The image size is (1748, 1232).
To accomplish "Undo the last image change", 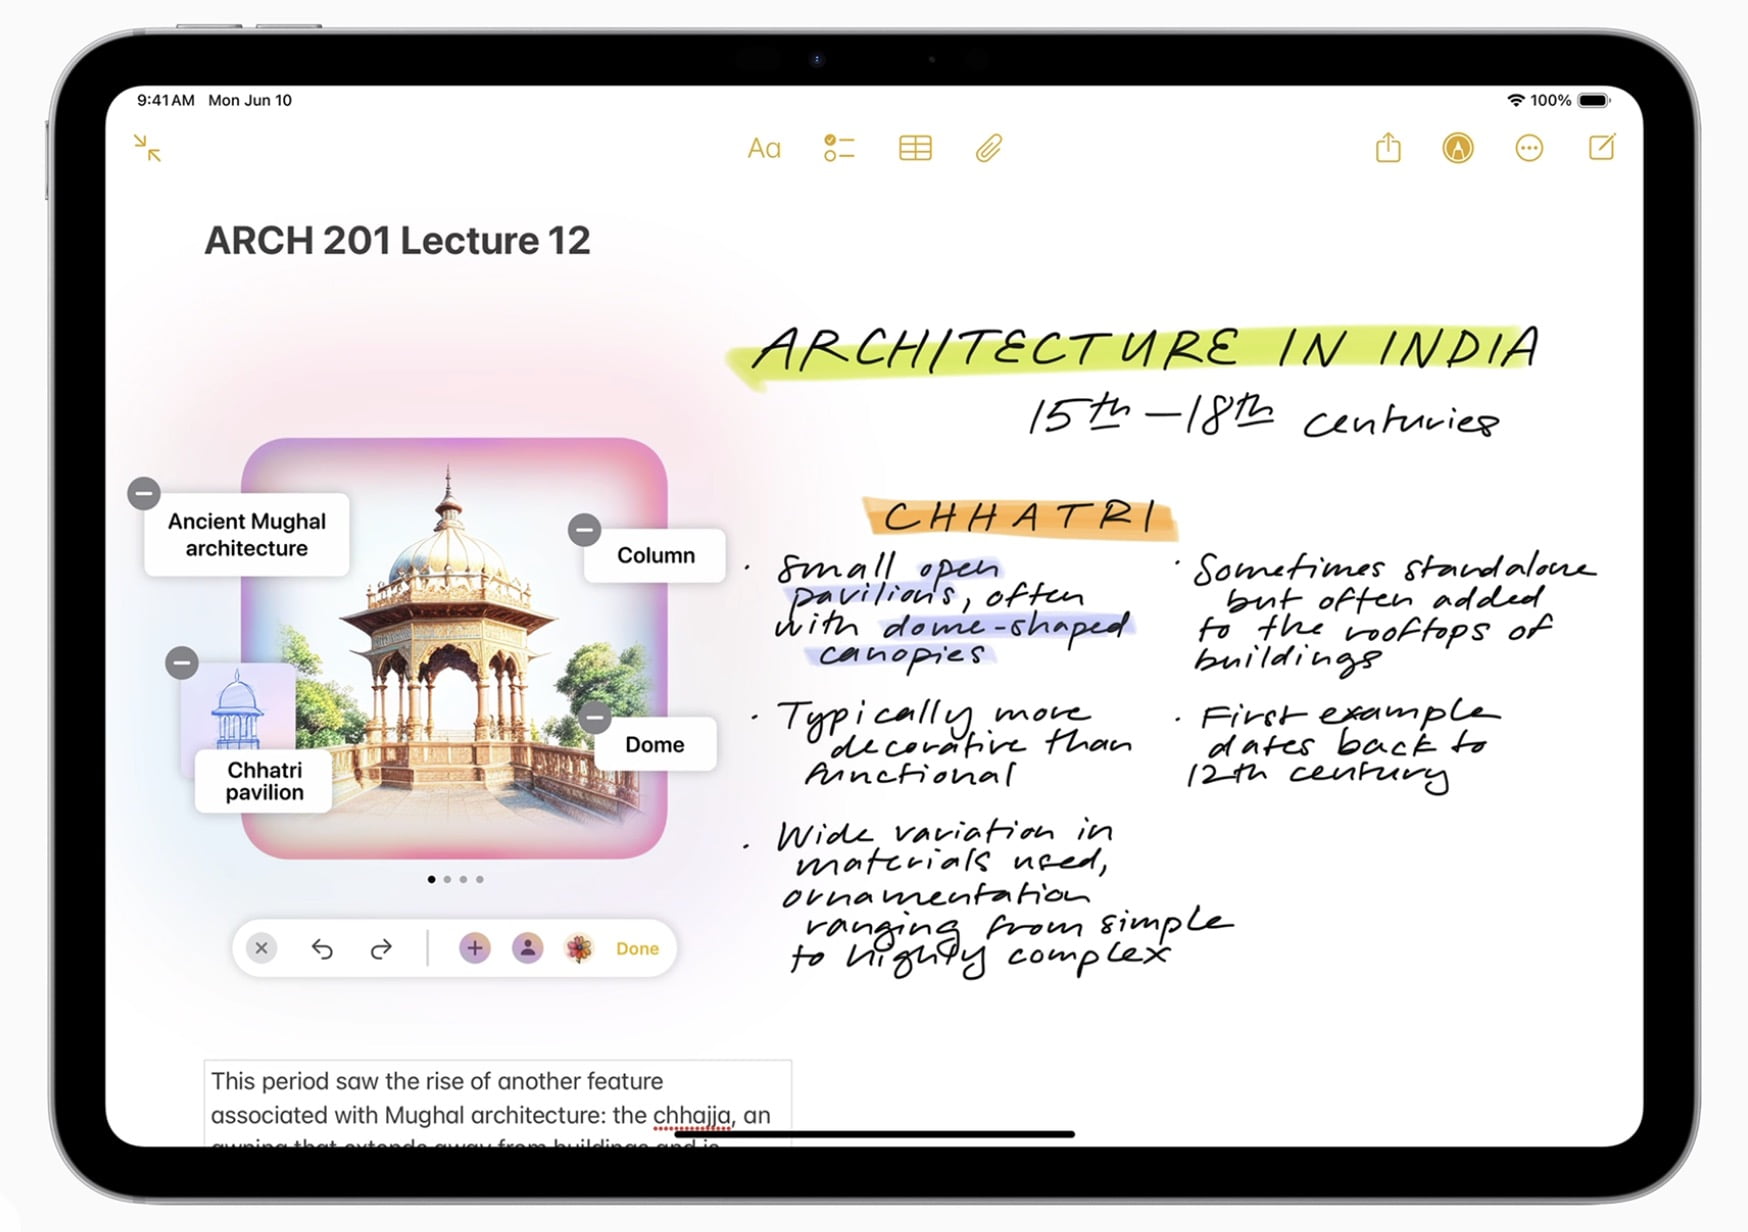I will point(322,947).
